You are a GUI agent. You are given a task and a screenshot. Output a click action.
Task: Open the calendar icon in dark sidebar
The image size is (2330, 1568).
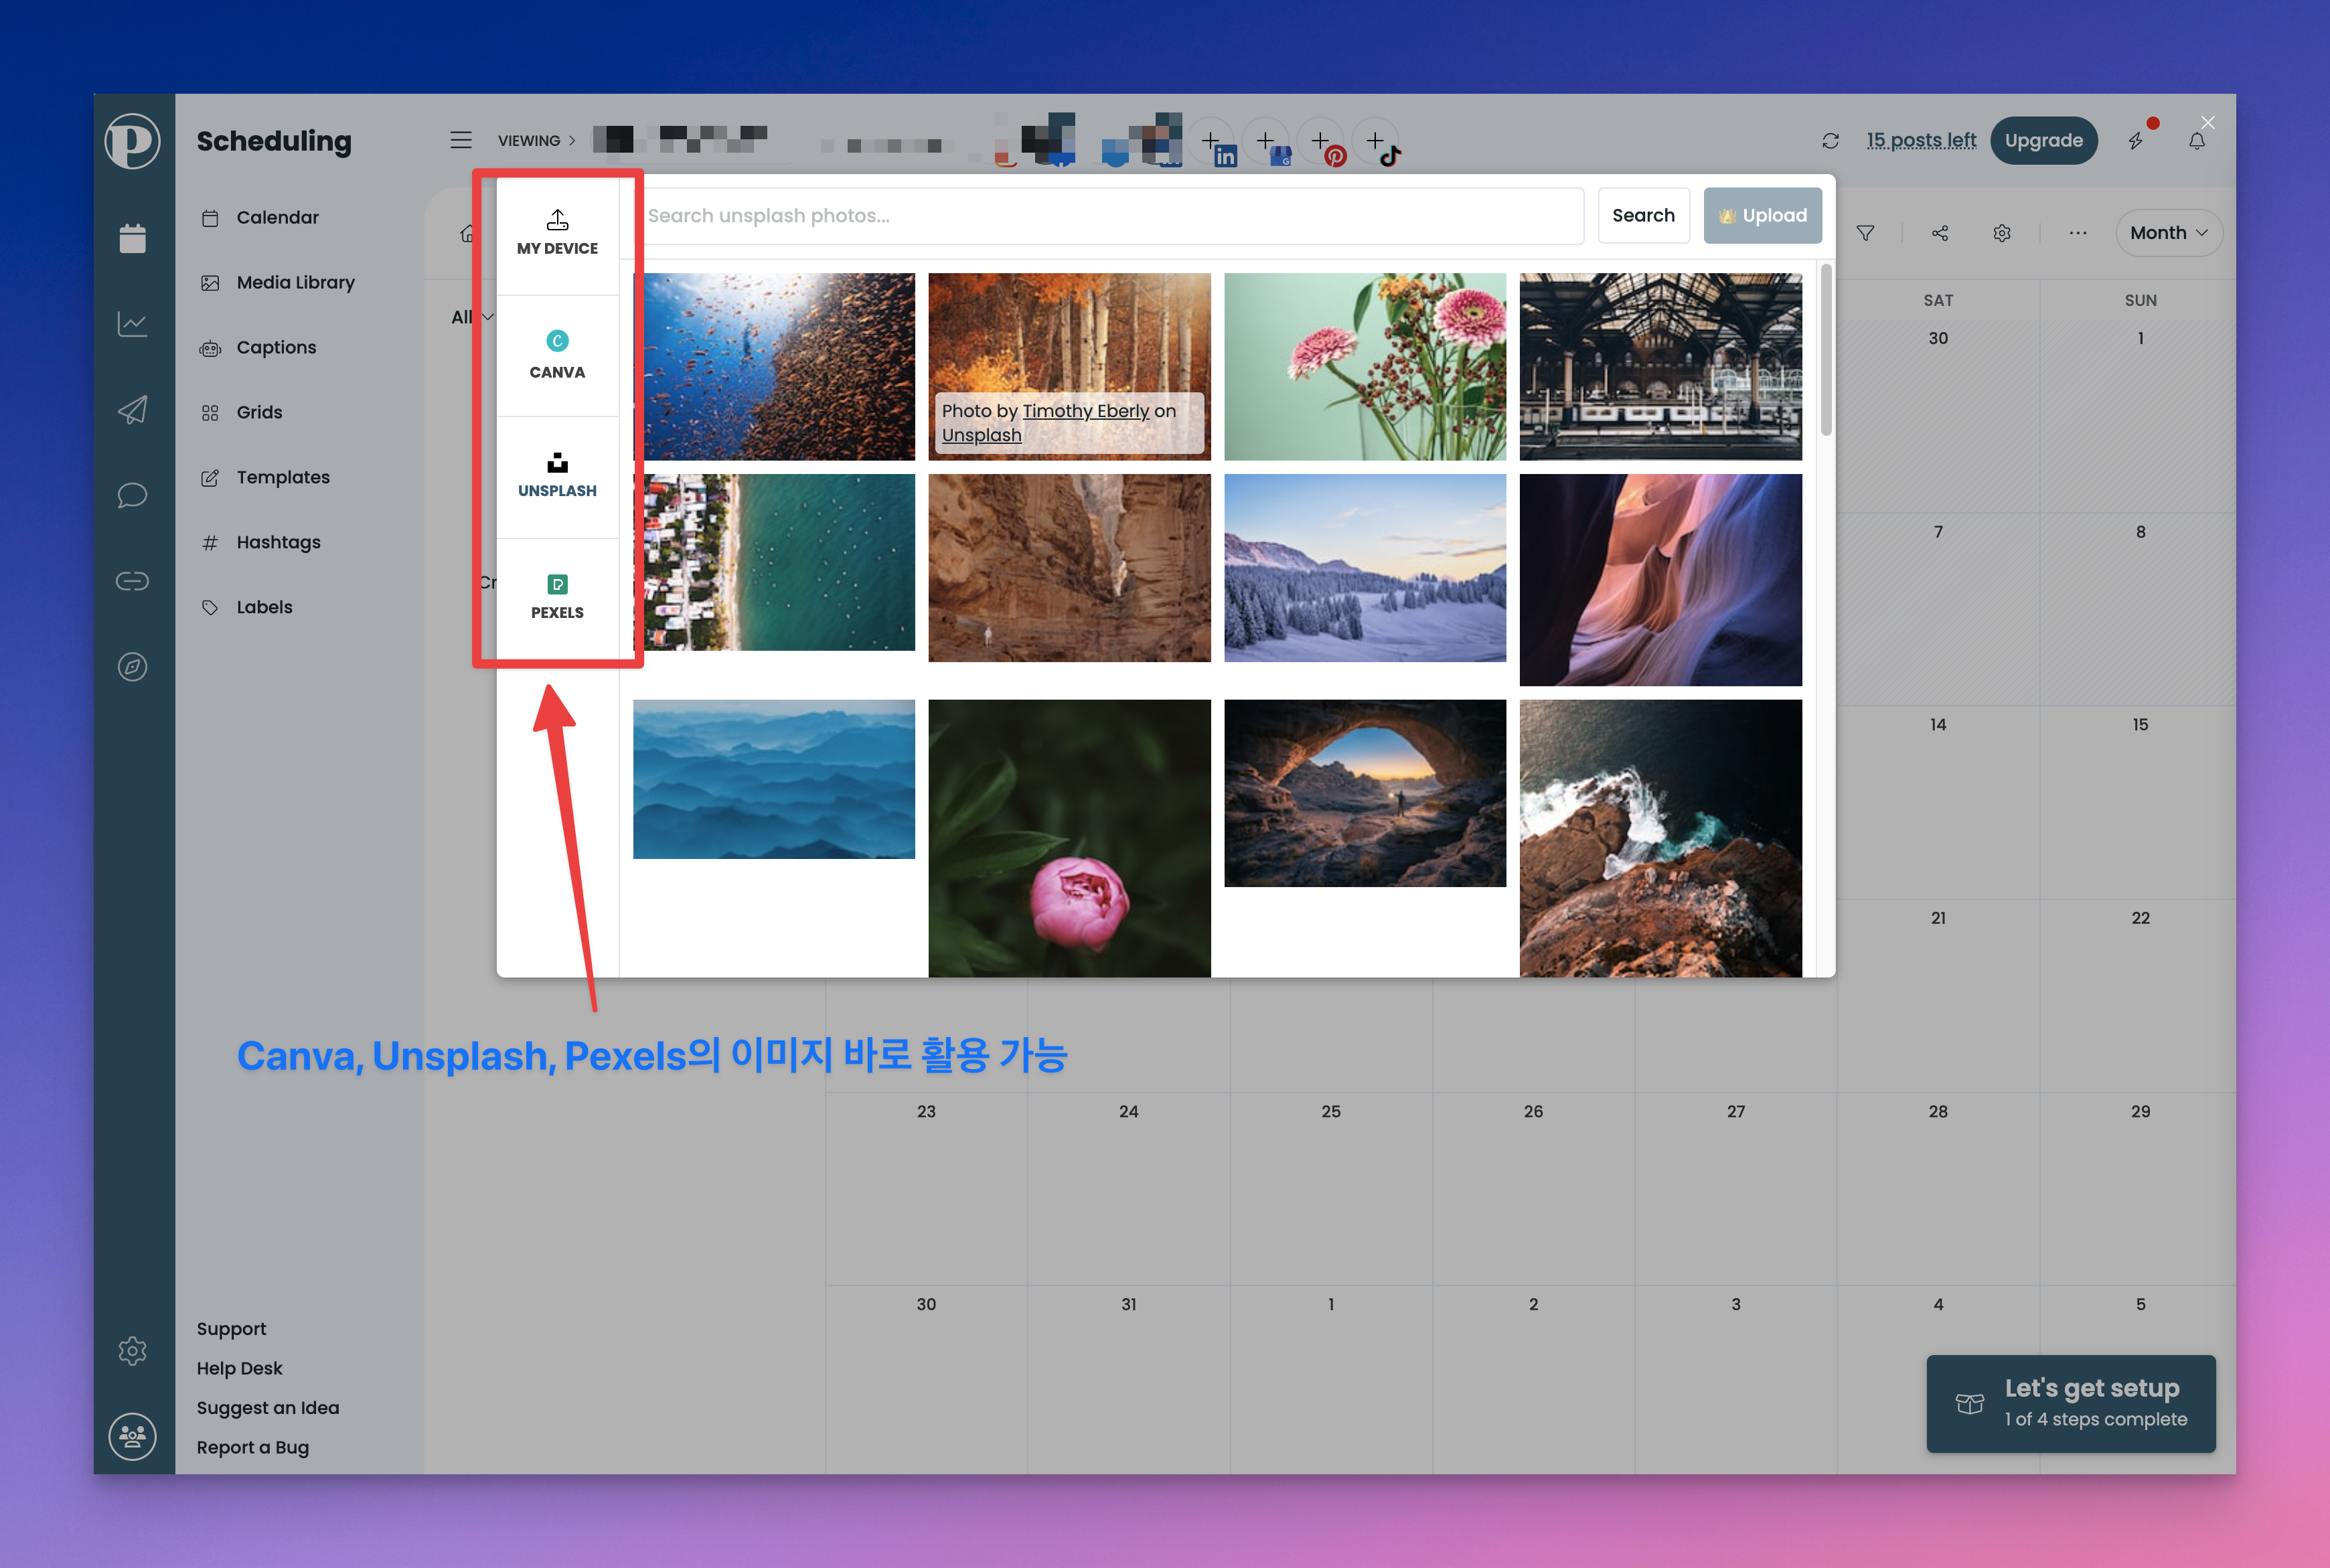click(132, 238)
